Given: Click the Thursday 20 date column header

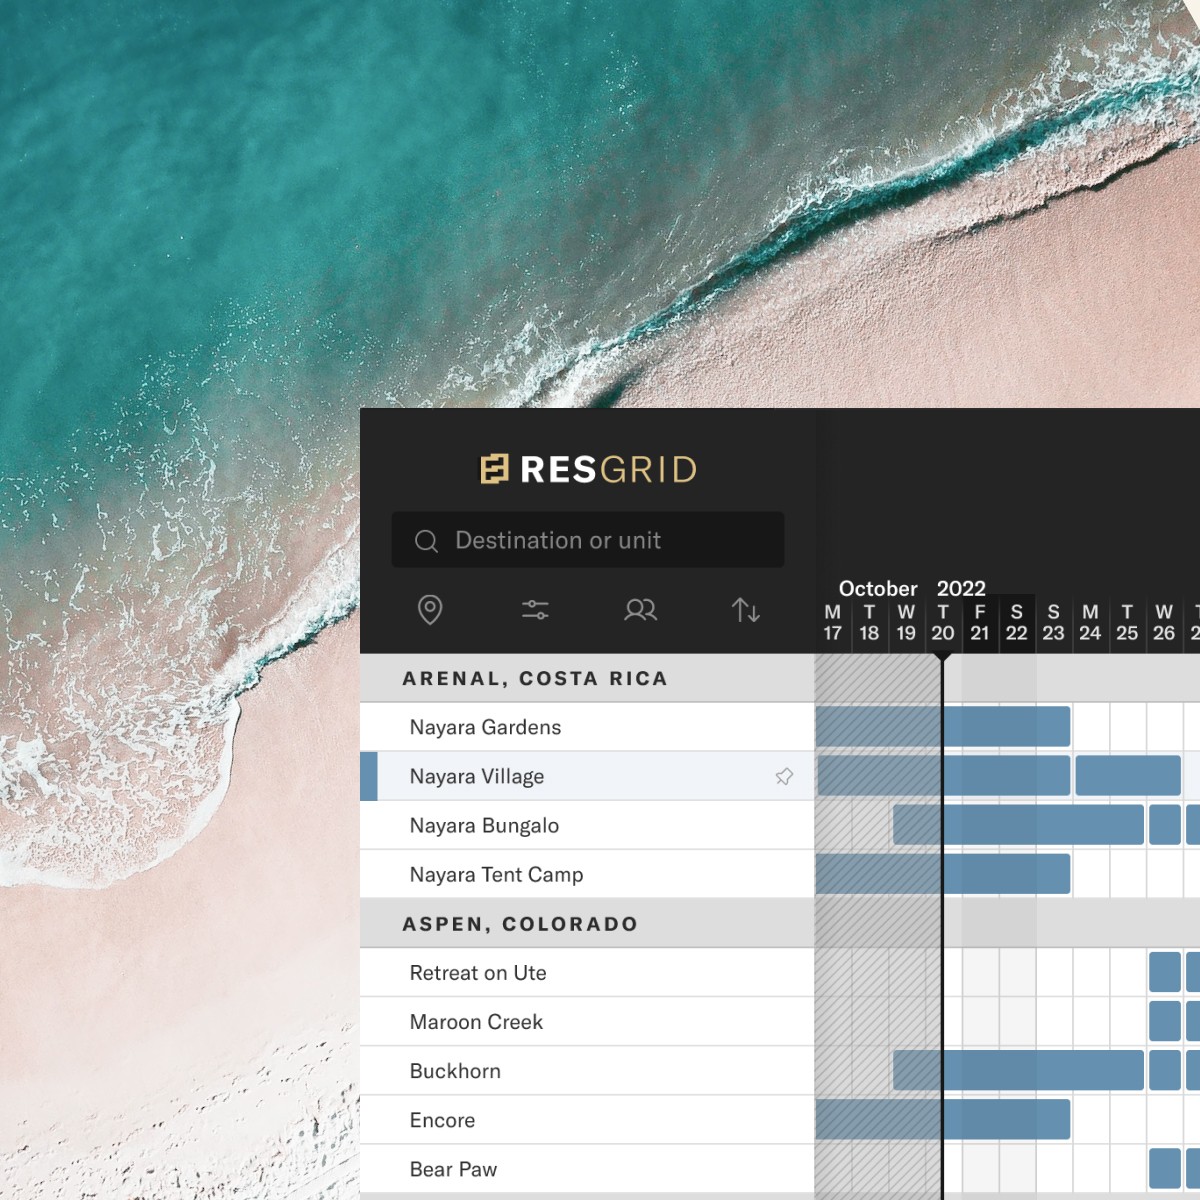Looking at the screenshot, I should point(943,622).
